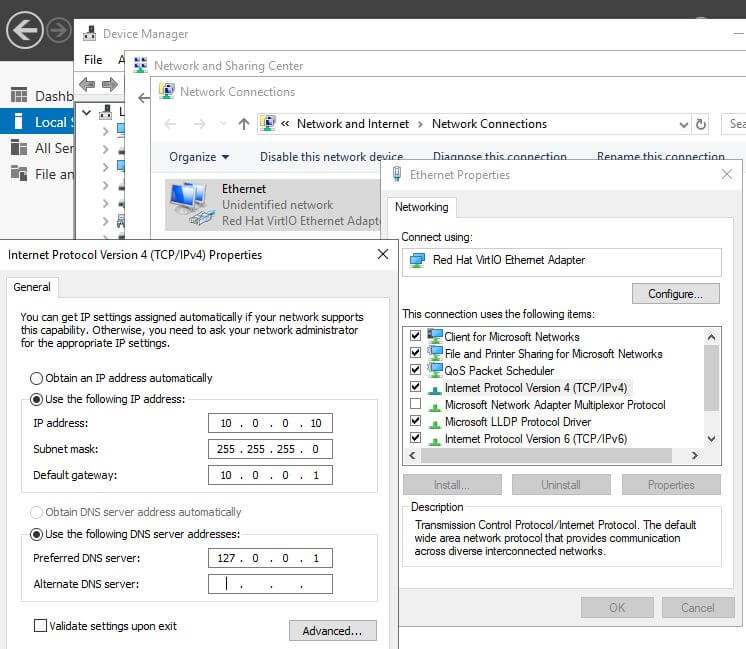Click the Advanced... button

[333, 630]
